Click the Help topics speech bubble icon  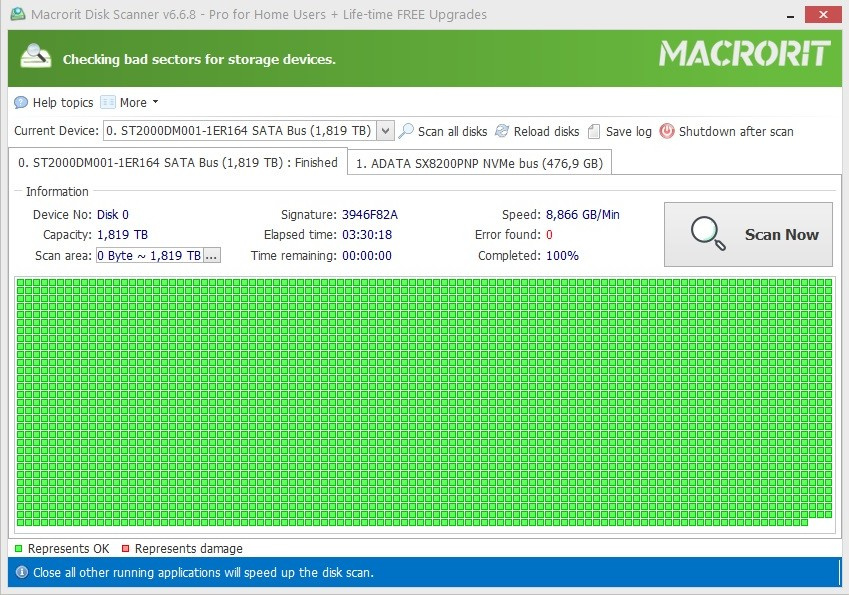(x=20, y=102)
